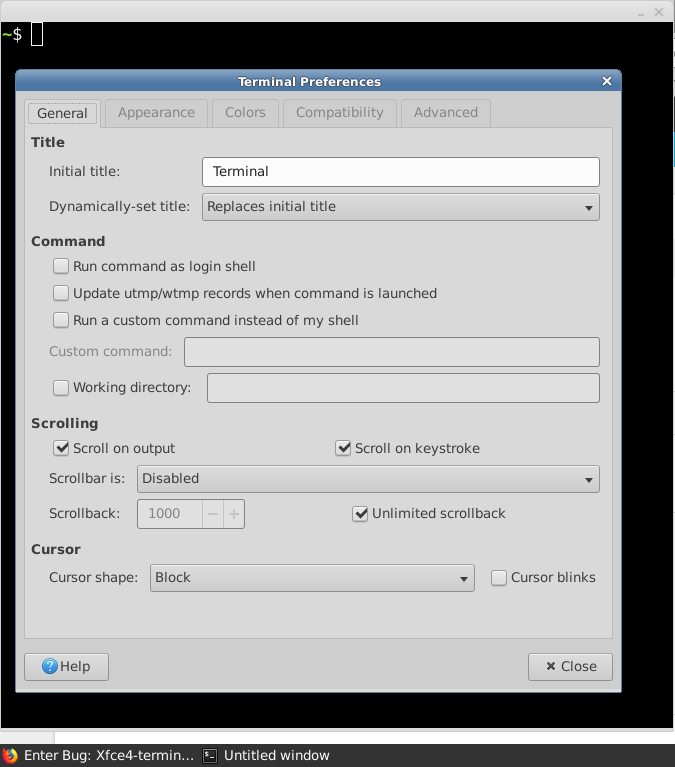Toggle Update utmp/wtmp records checkbox

[x=61, y=294]
